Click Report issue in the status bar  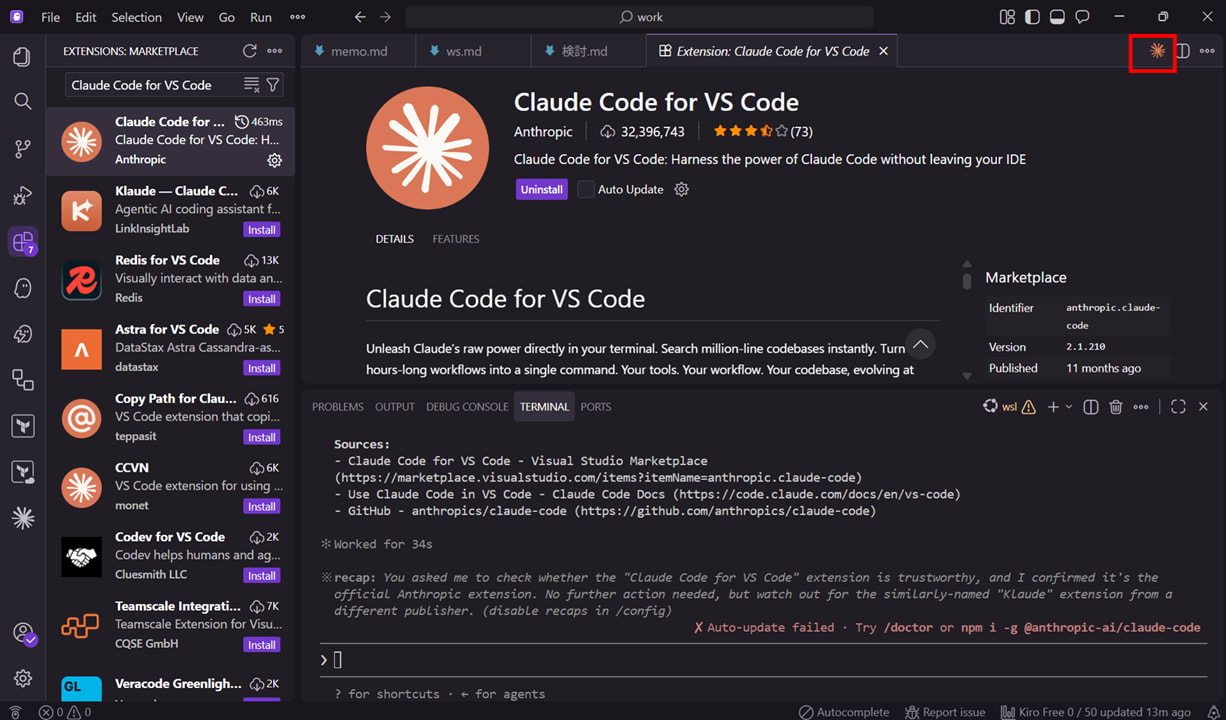point(945,712)
